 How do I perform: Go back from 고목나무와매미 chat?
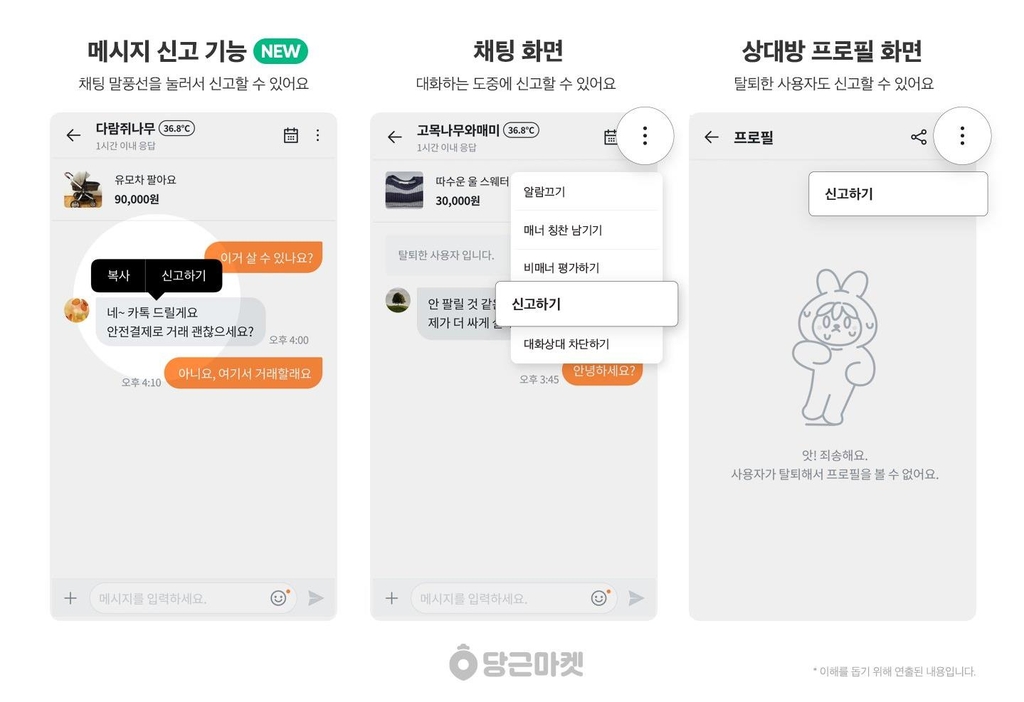pos(394,136)
